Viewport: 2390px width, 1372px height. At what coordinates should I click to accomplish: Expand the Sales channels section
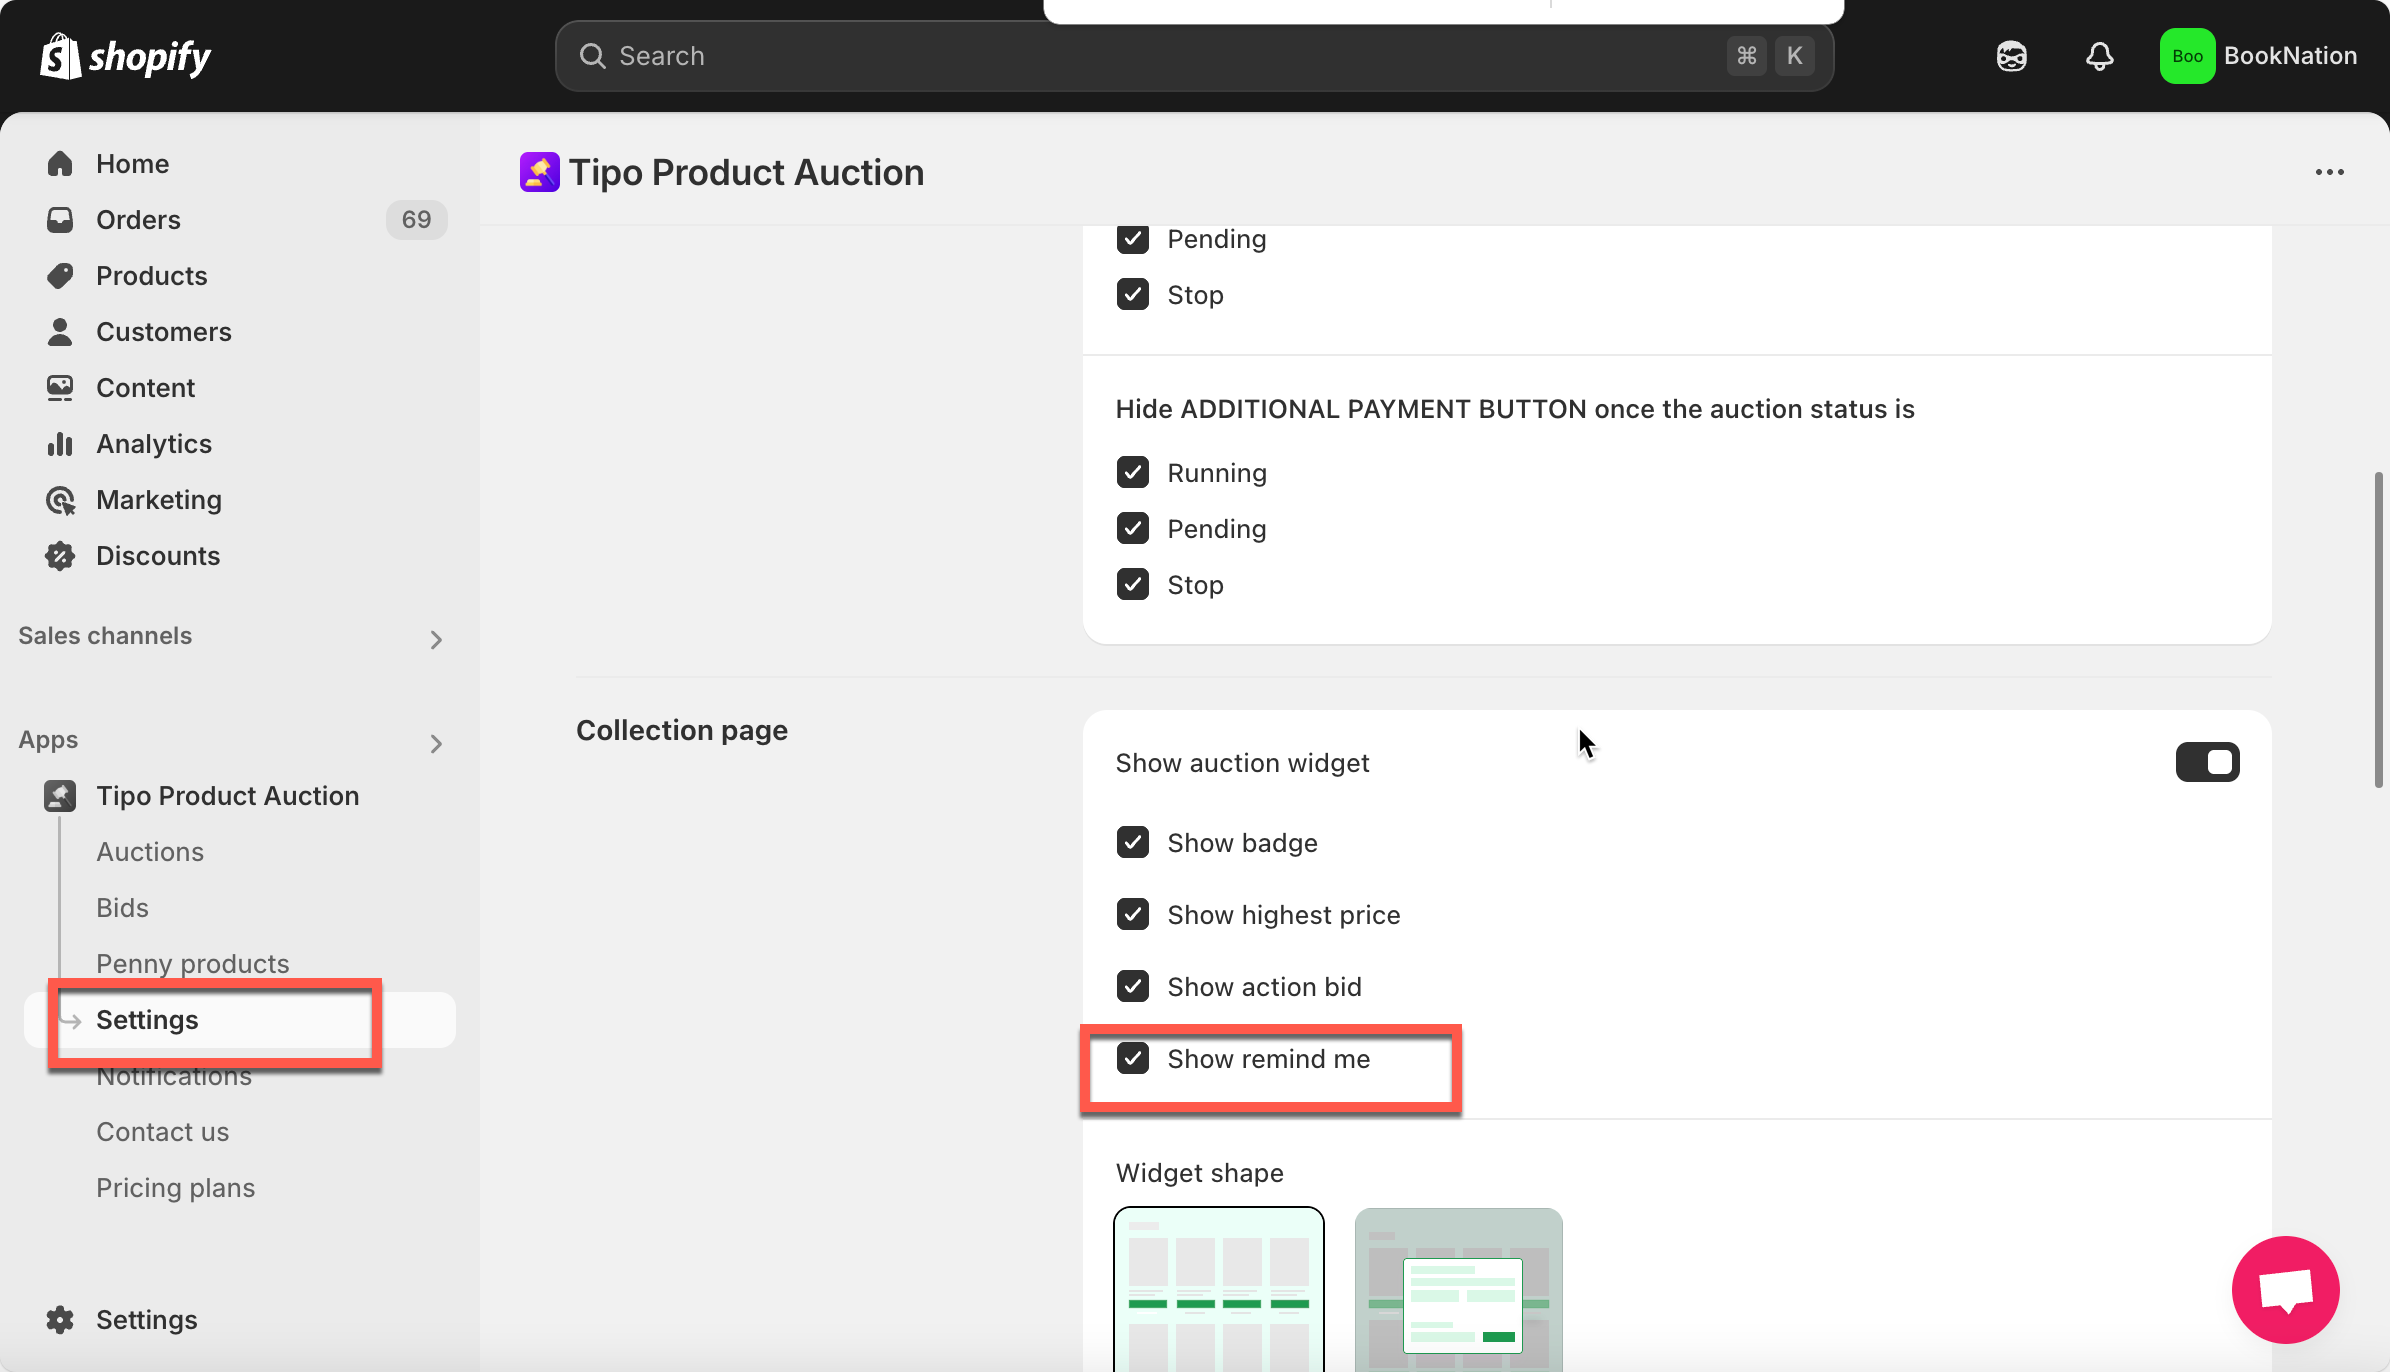[435, 639]
